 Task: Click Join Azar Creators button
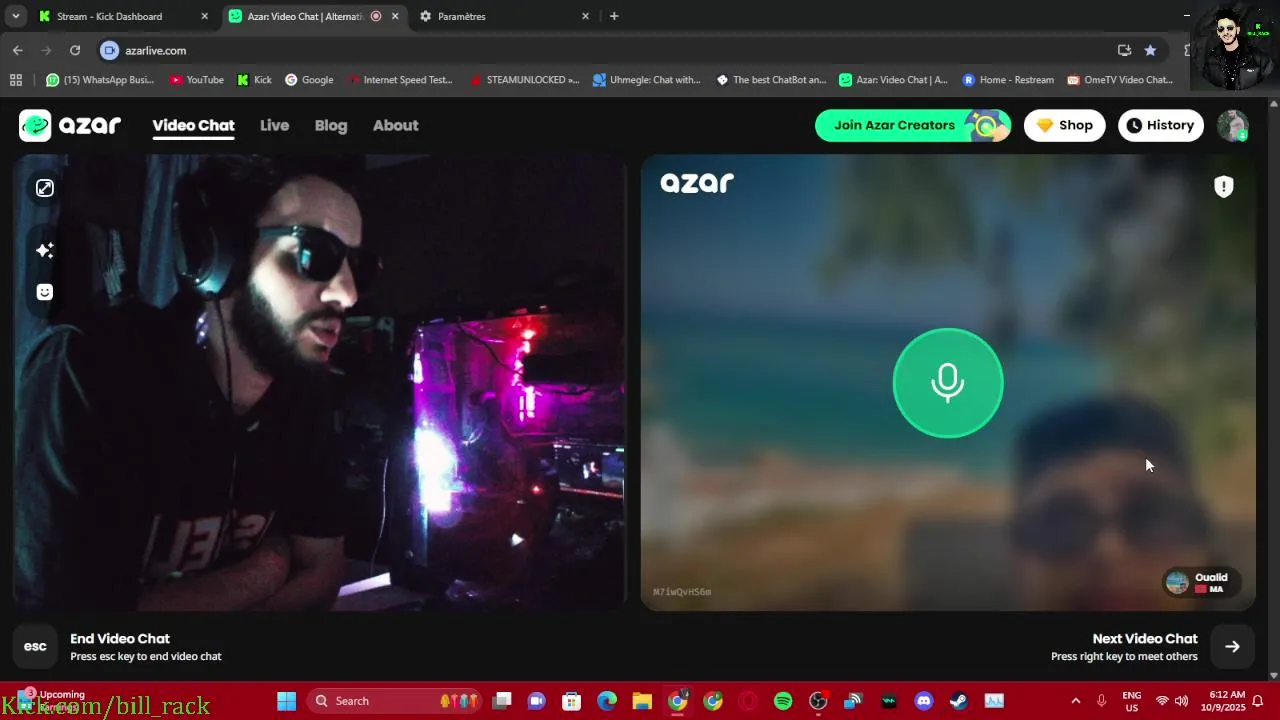913,125
